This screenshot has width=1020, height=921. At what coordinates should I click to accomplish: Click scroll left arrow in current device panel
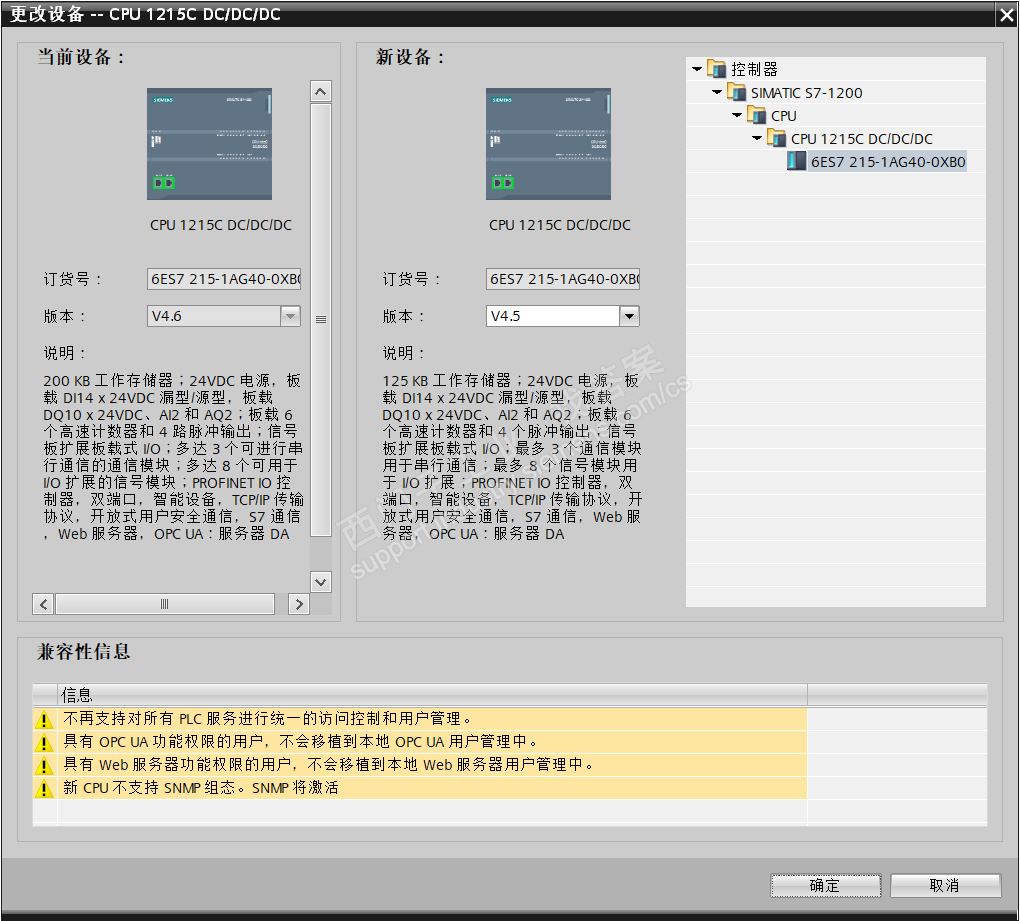(43, 604)
